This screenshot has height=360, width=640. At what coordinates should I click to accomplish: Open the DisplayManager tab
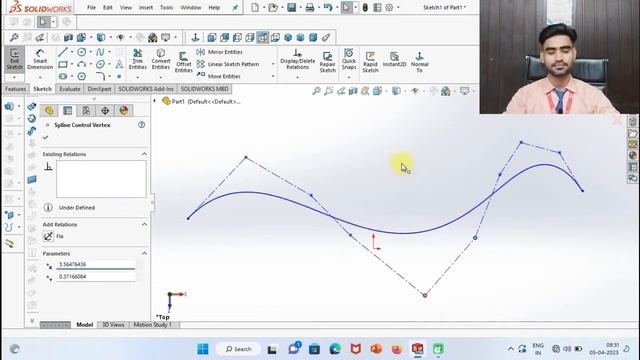click(x=124, y=111)
